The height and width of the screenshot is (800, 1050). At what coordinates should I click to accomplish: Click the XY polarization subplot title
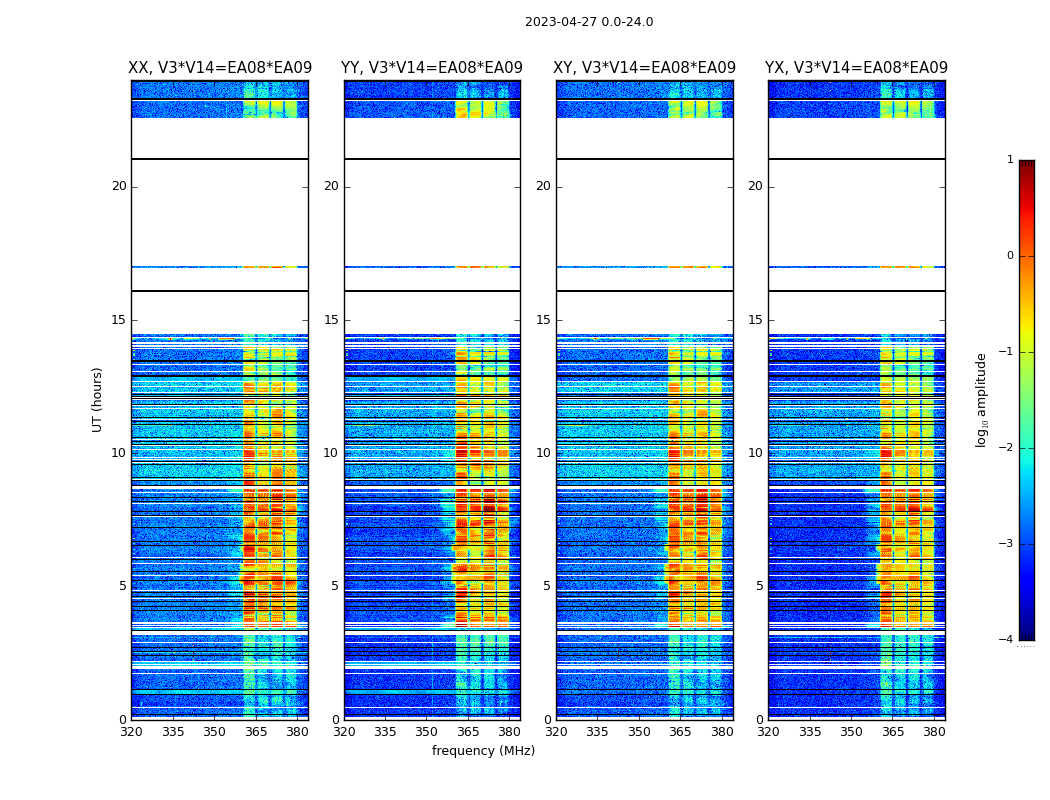pos(644,68)
